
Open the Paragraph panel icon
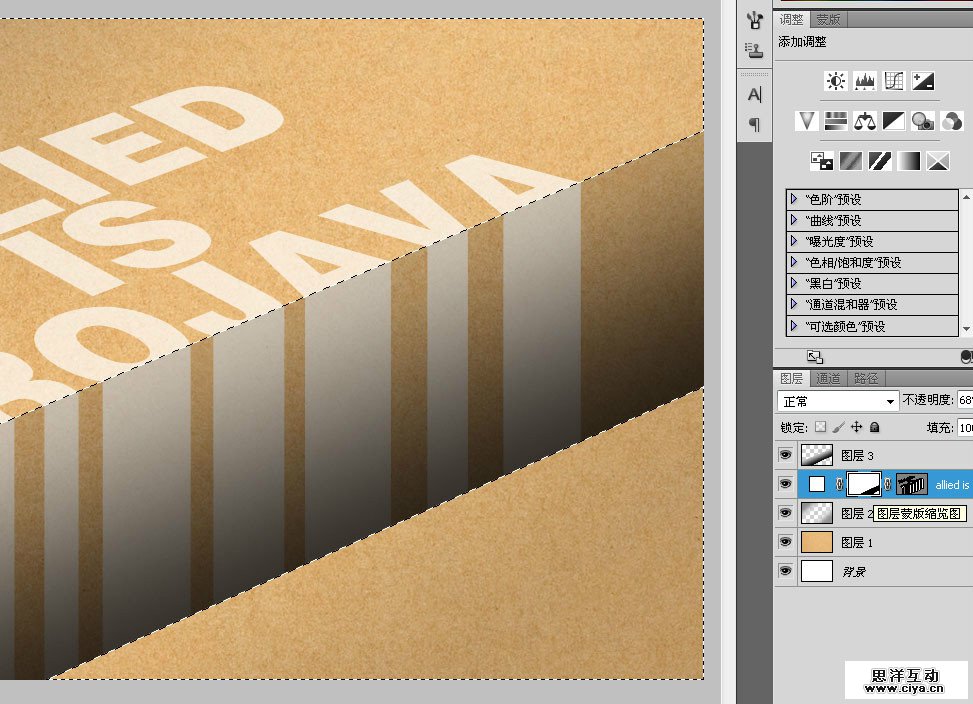pos(754,125)
